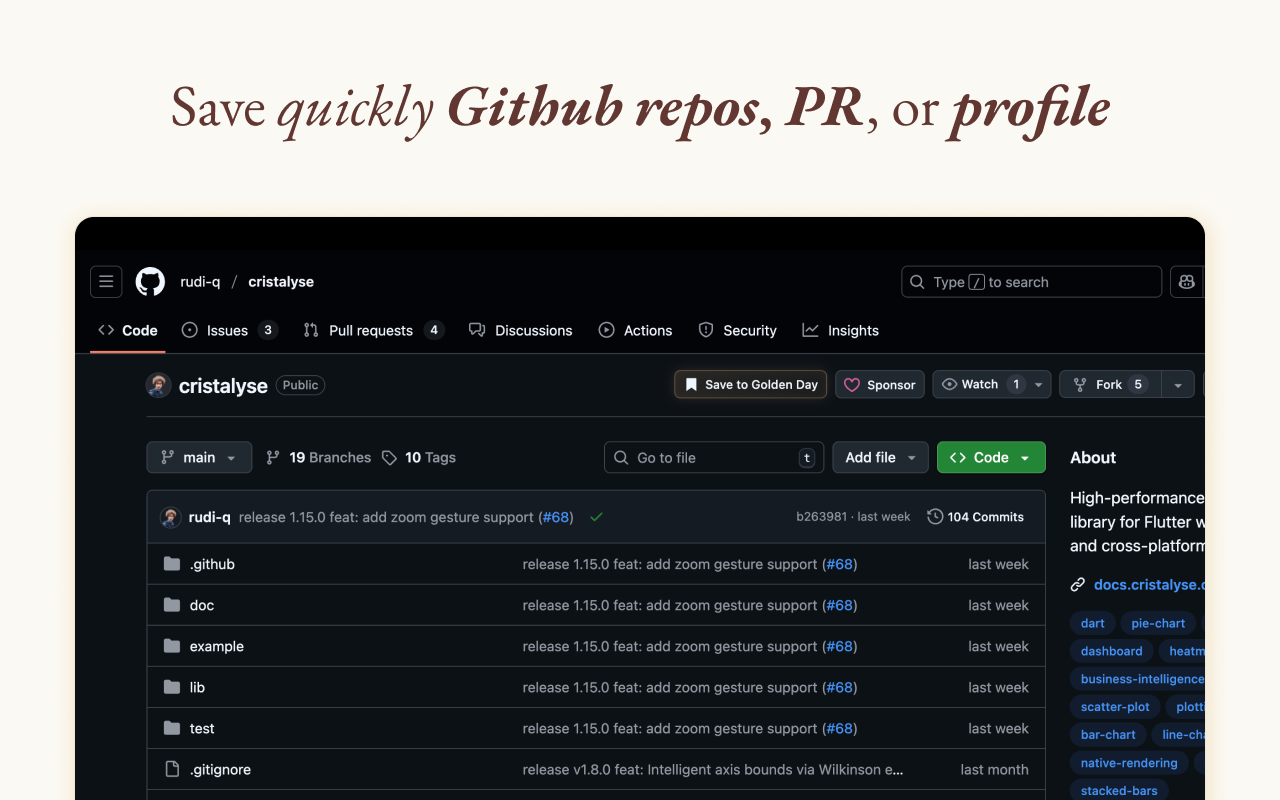This screenshot has height=800, width=1280.
Task: Open the example folder name
Action: 217,646
